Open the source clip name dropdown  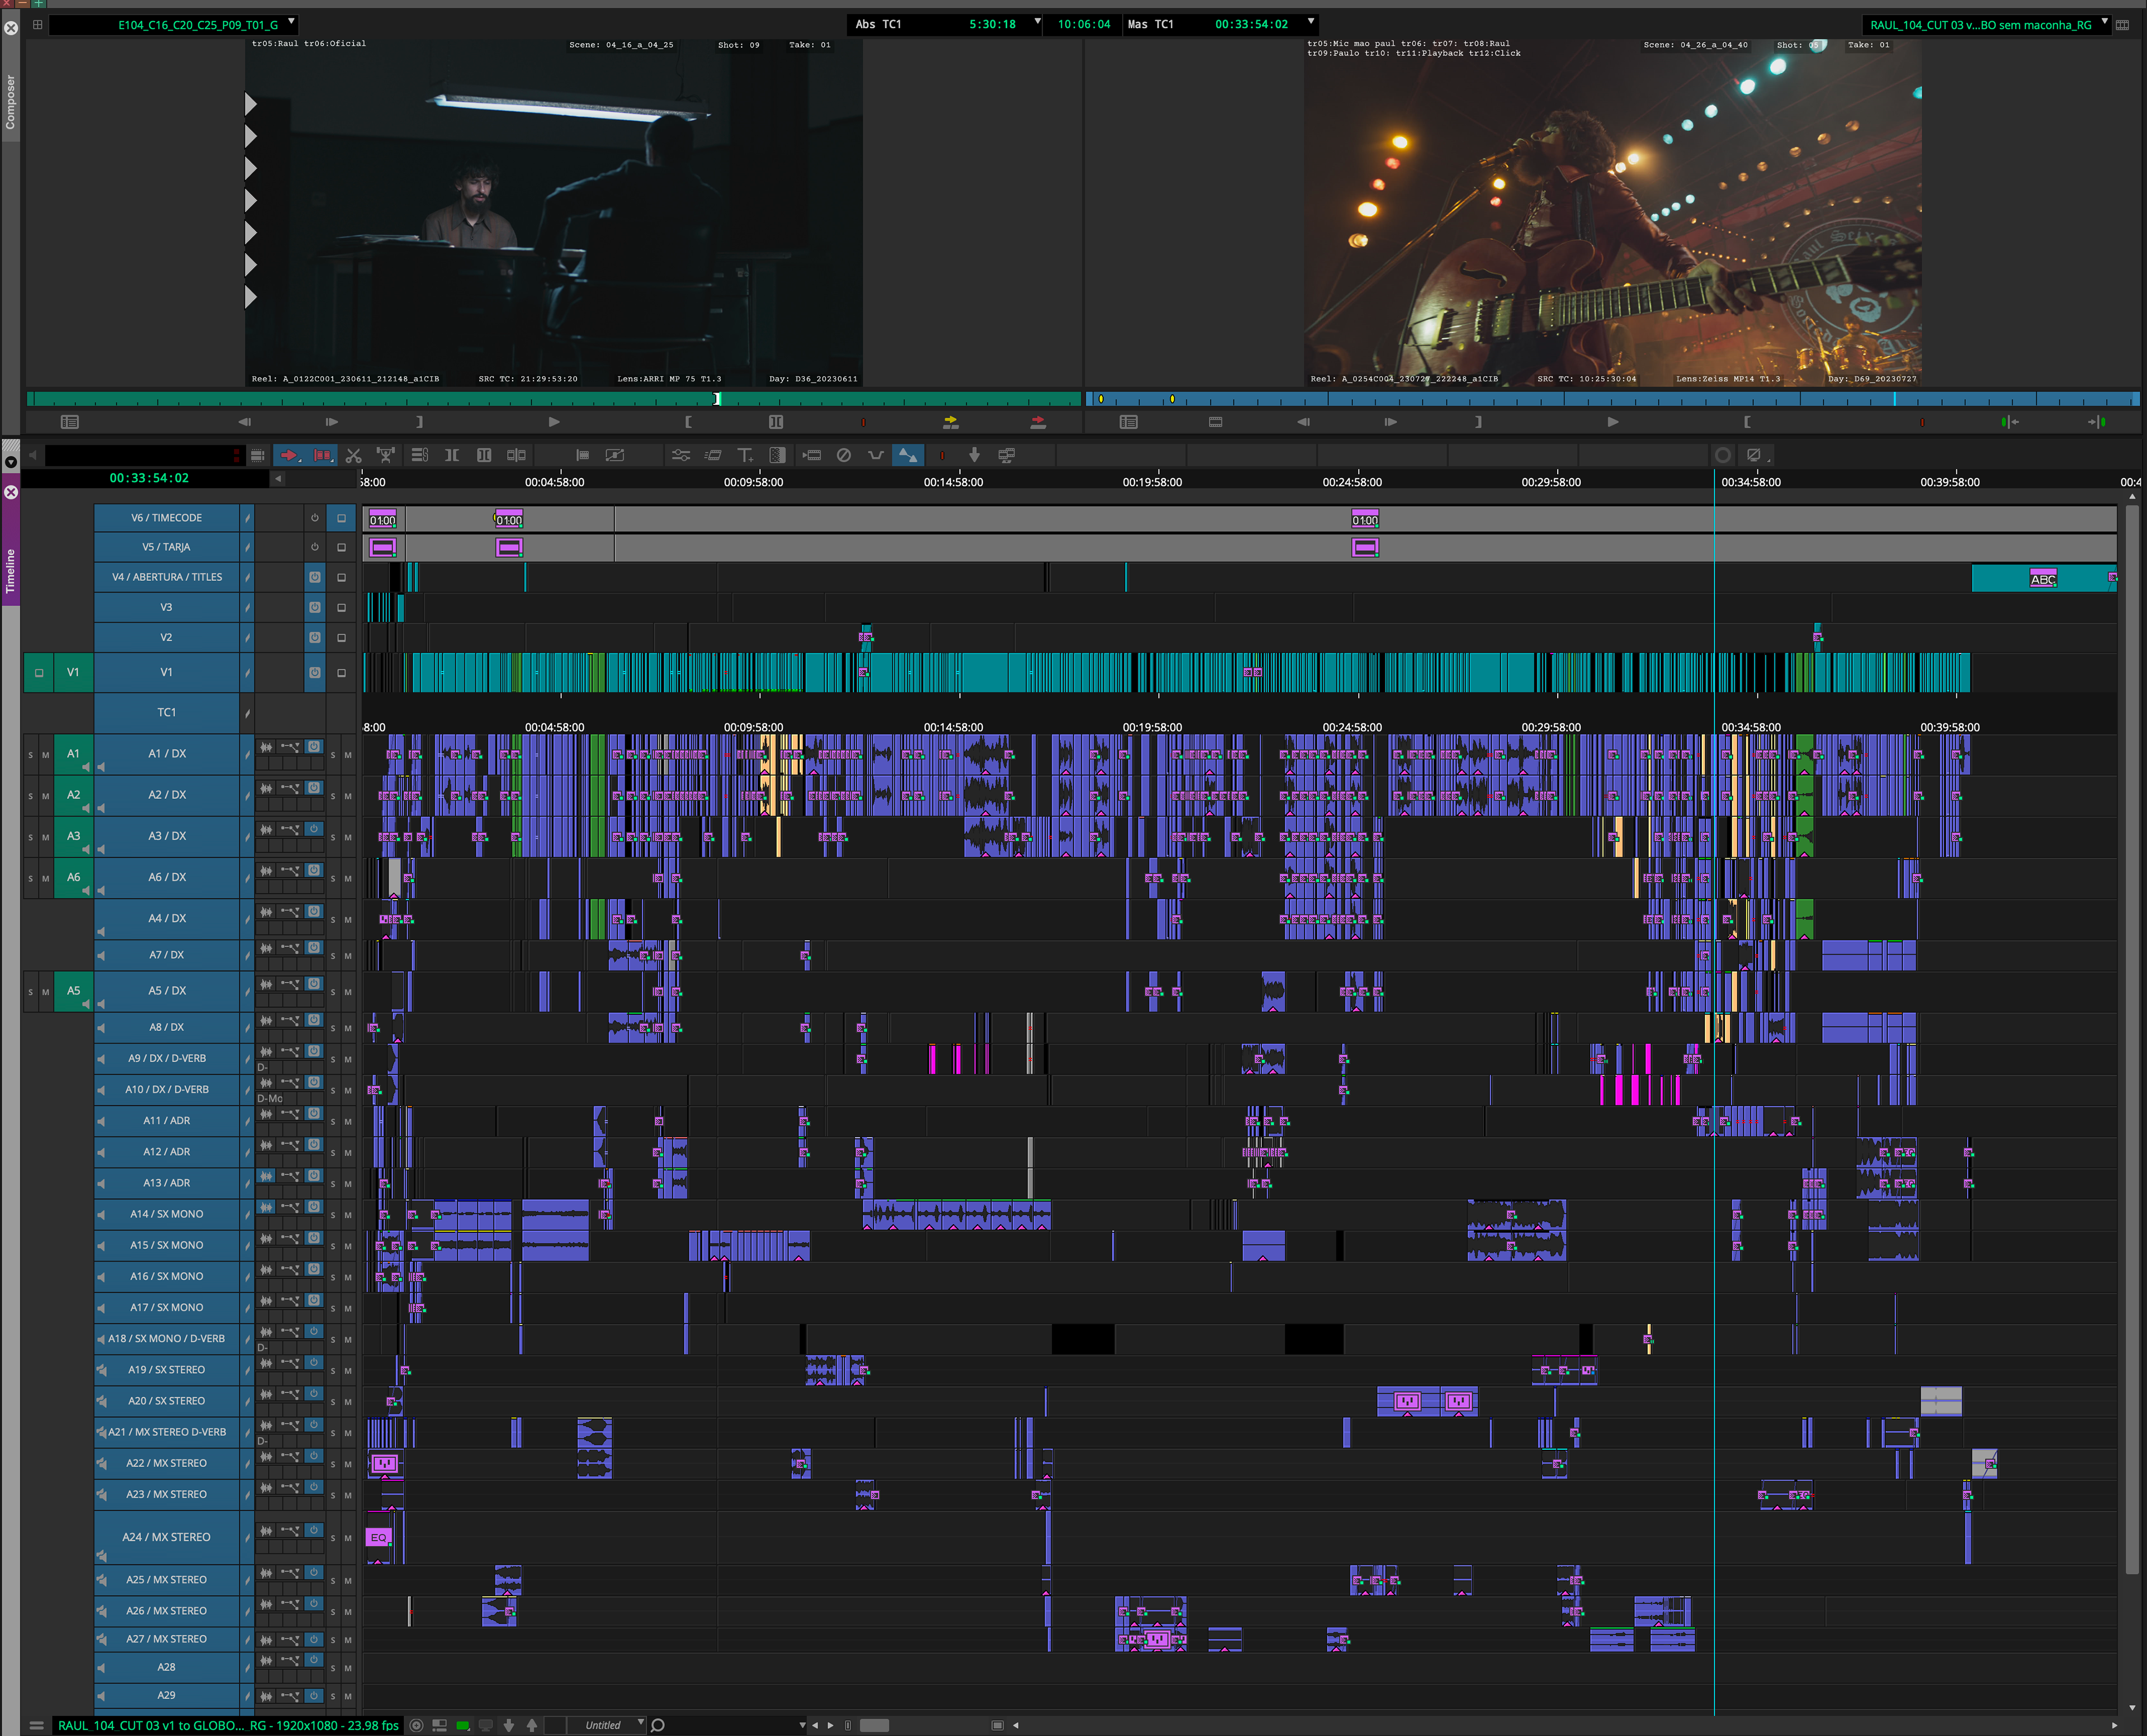(291, 22)
